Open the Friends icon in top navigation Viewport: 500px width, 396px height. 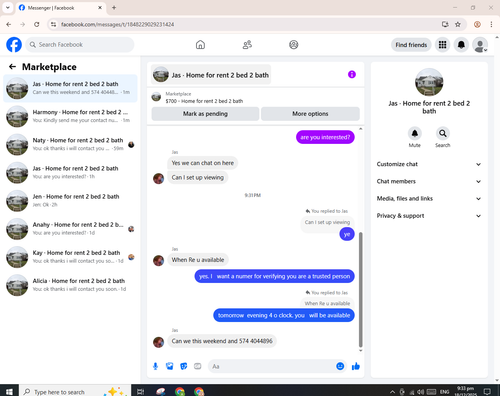[x=247, y=45]
